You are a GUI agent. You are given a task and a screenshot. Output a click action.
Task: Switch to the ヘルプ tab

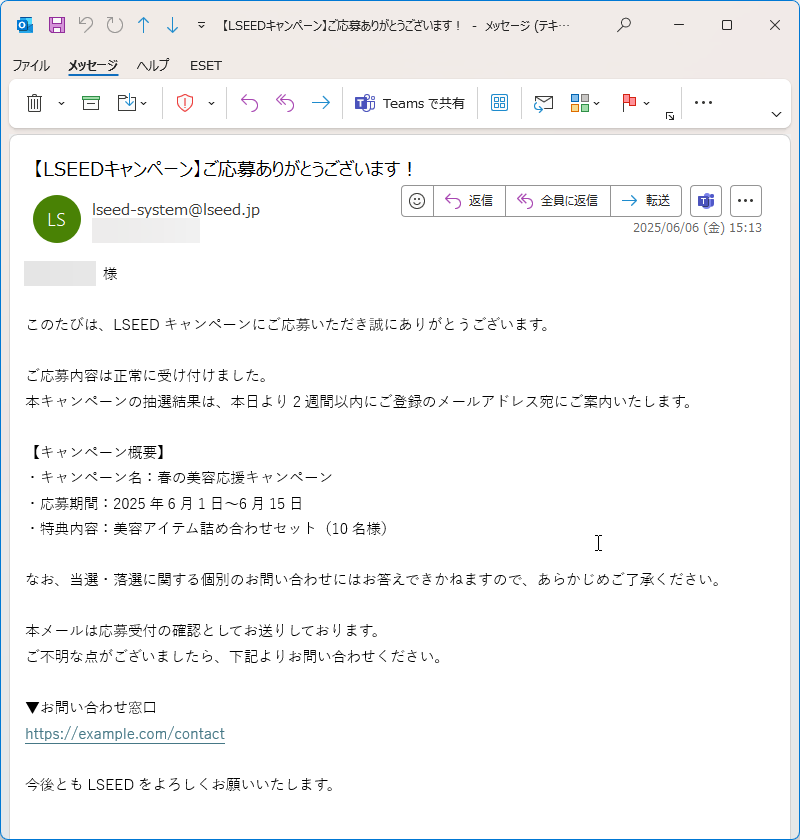coord(151,65)
